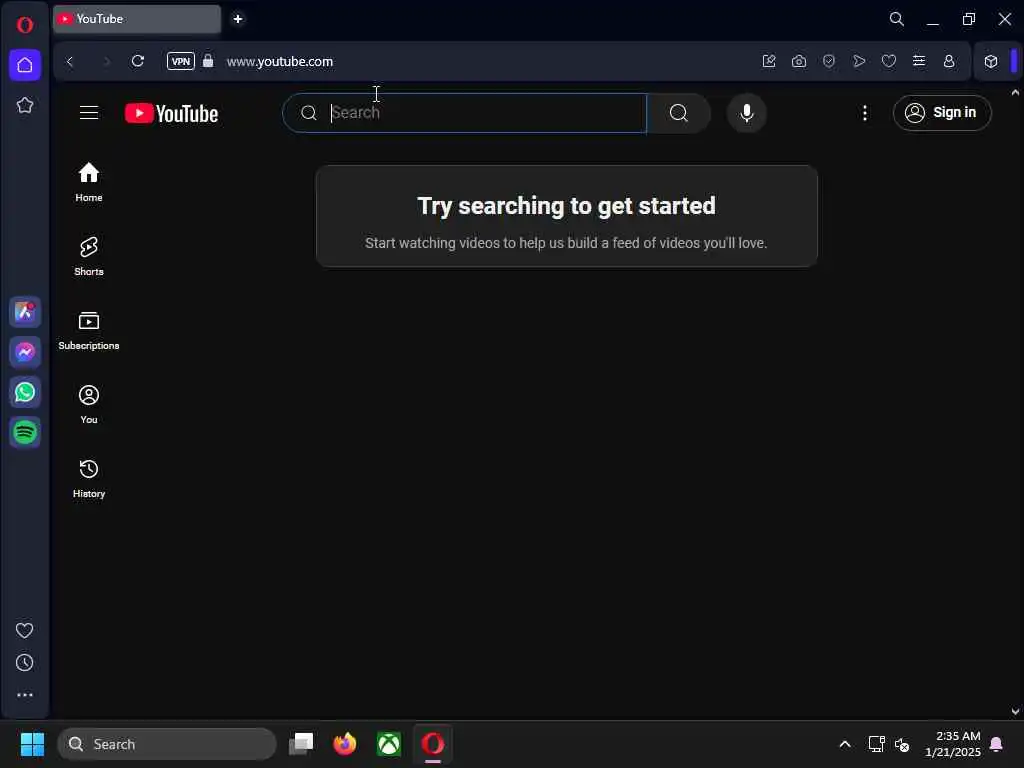This screenshot has height=768, width=1024.
Task: Open flow send arrow icon
Action: click(x=859, y=61)
